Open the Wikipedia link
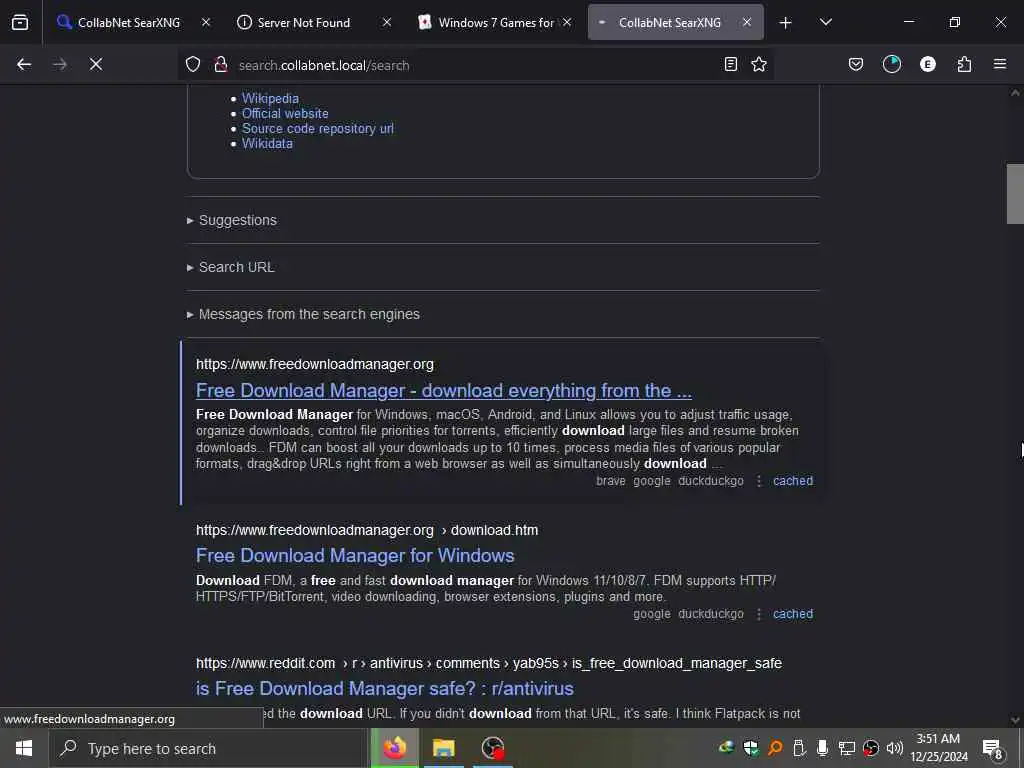 pyautogui.click(x=270, y=99)
